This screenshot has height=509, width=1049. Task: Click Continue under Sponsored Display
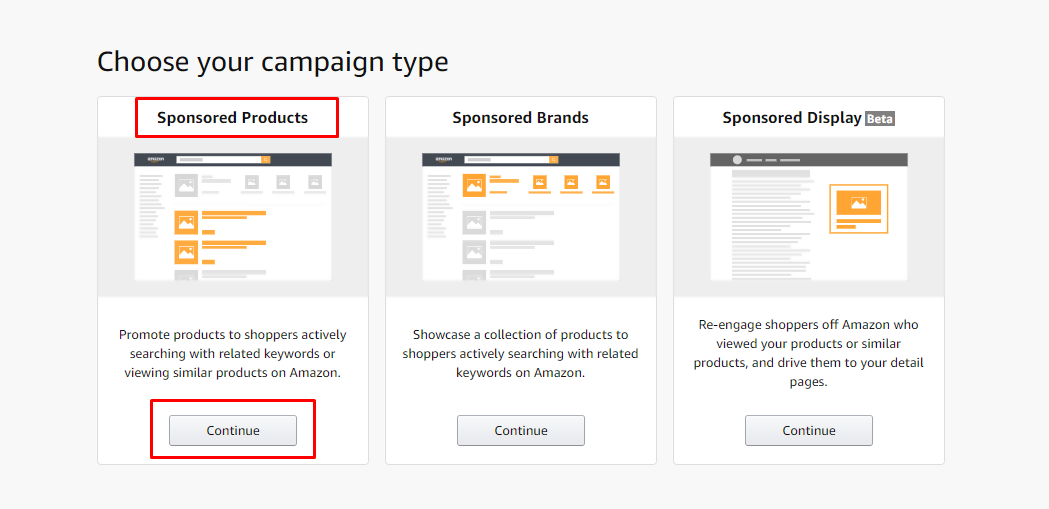(809, 430)
